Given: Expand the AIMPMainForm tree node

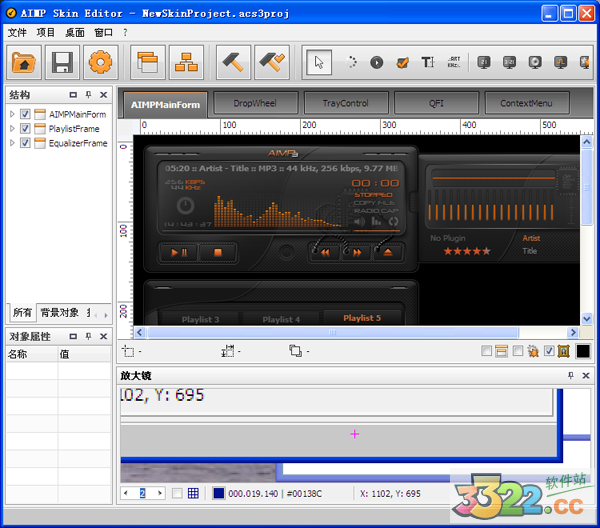Looking at the screenshot, I should 13,115.
